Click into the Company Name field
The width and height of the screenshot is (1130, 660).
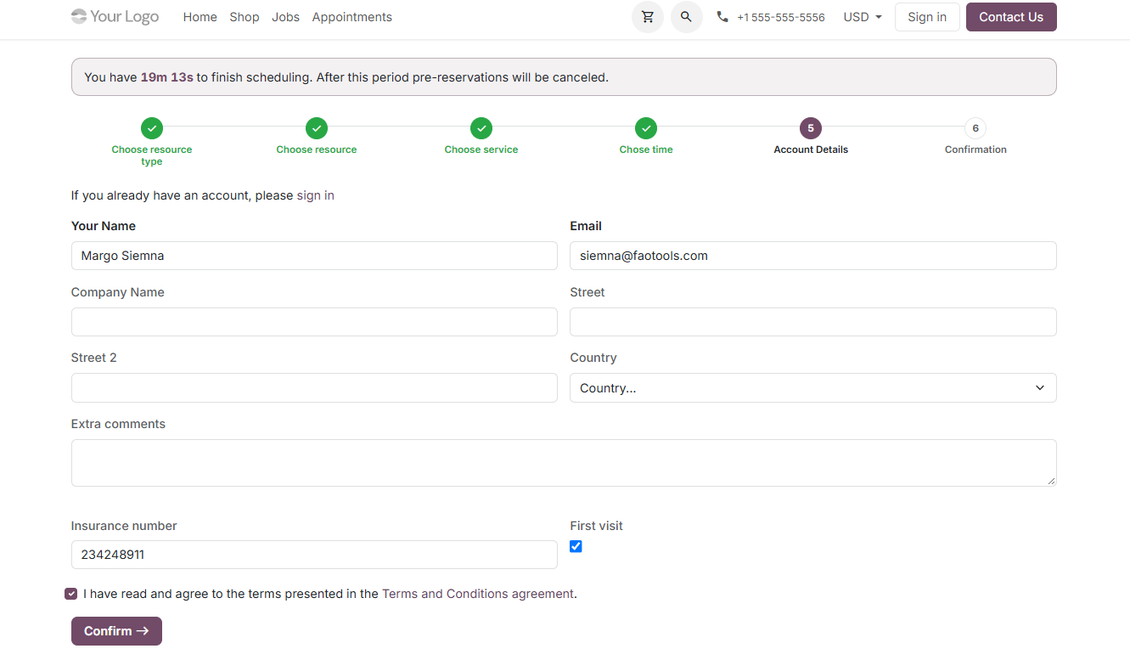coord(314,322)
